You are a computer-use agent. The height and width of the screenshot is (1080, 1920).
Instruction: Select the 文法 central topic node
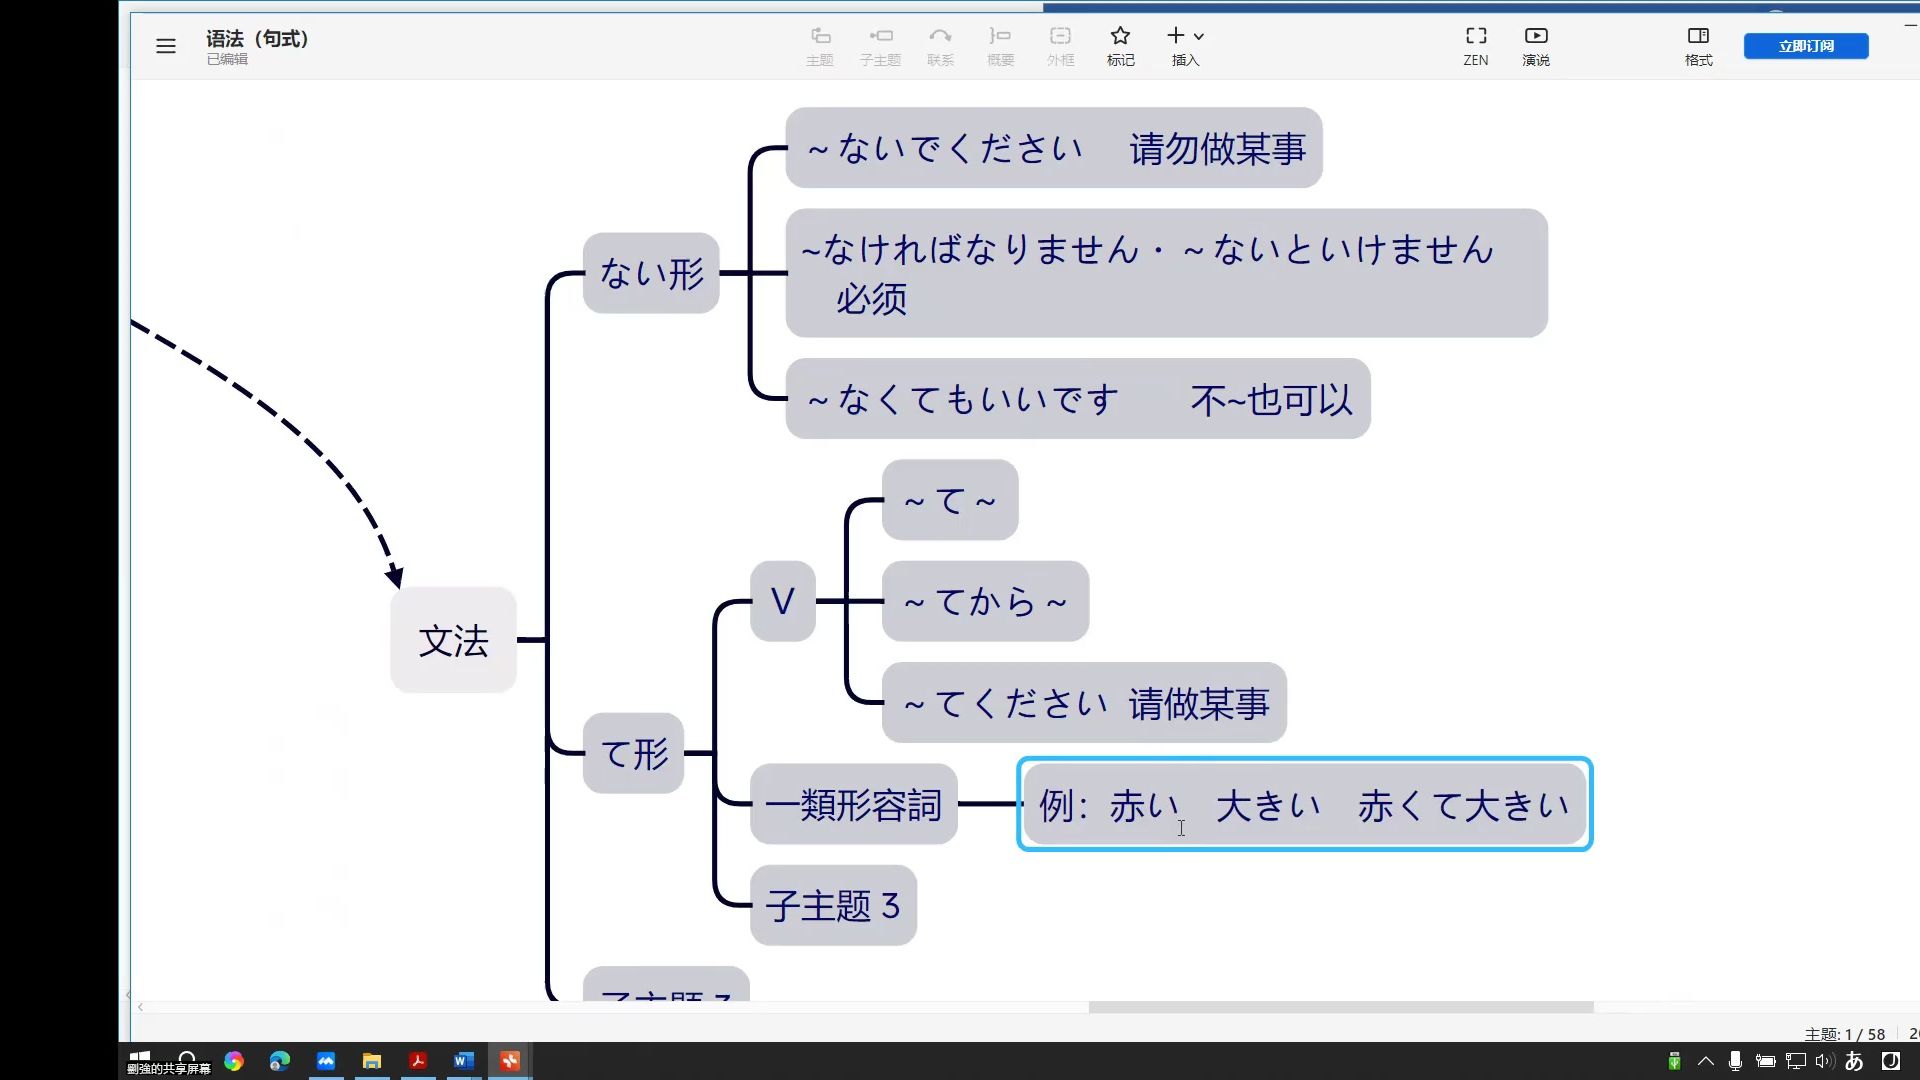[x=453, y=643]
